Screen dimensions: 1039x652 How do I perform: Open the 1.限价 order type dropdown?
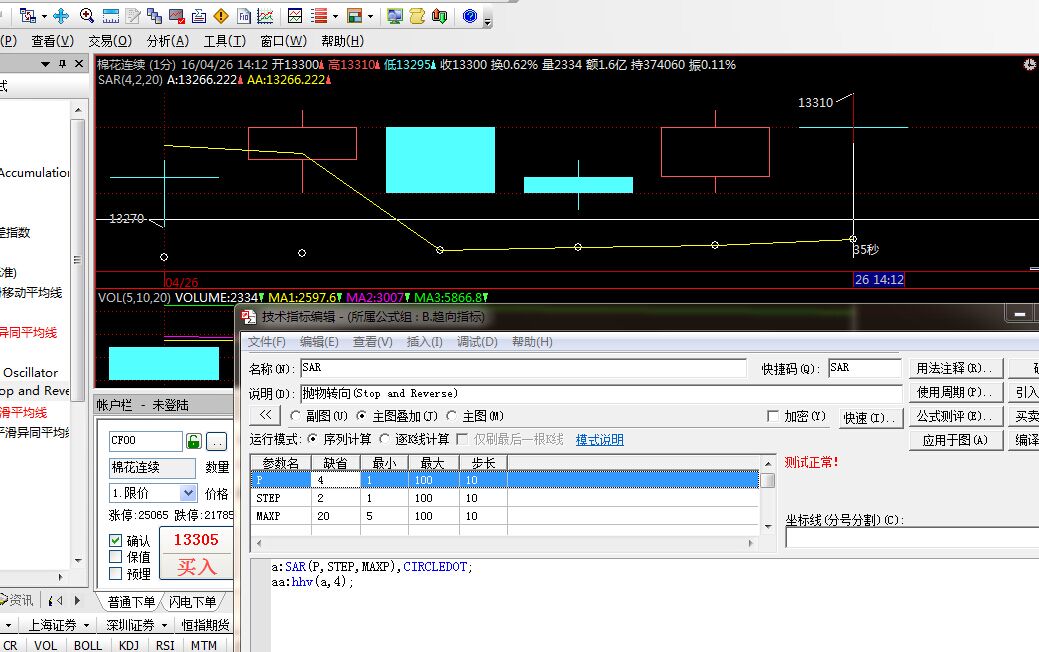[188, 493]
